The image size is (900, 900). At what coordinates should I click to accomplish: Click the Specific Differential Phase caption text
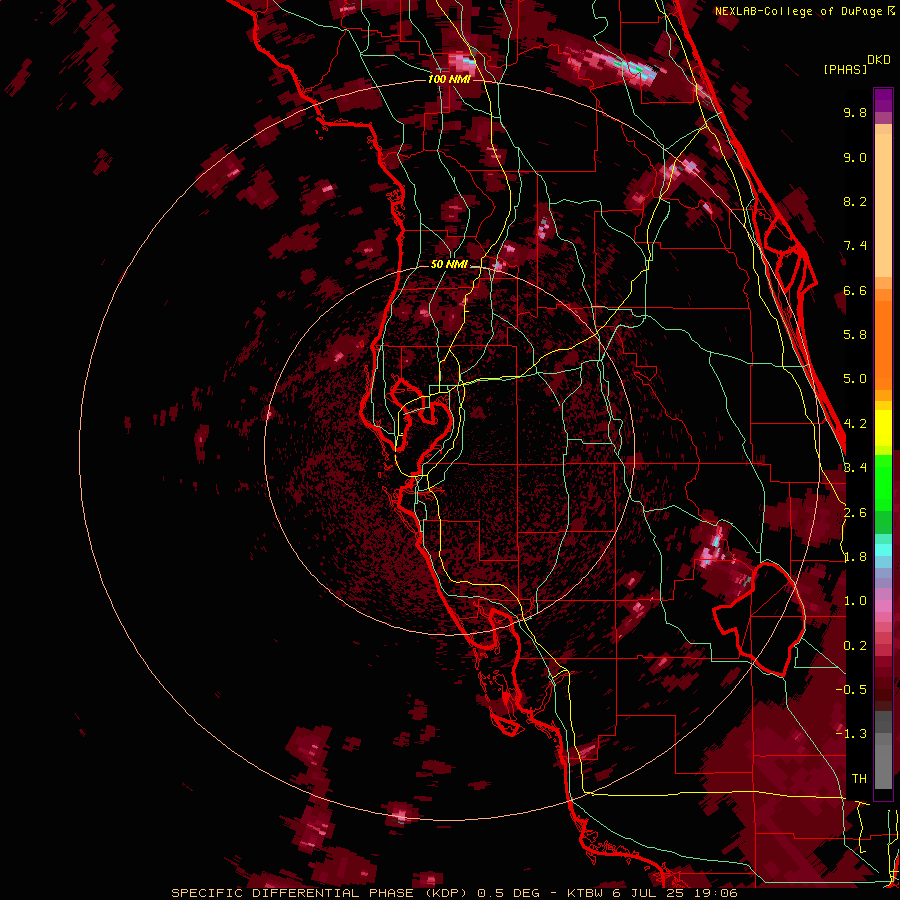click(455, 893)
